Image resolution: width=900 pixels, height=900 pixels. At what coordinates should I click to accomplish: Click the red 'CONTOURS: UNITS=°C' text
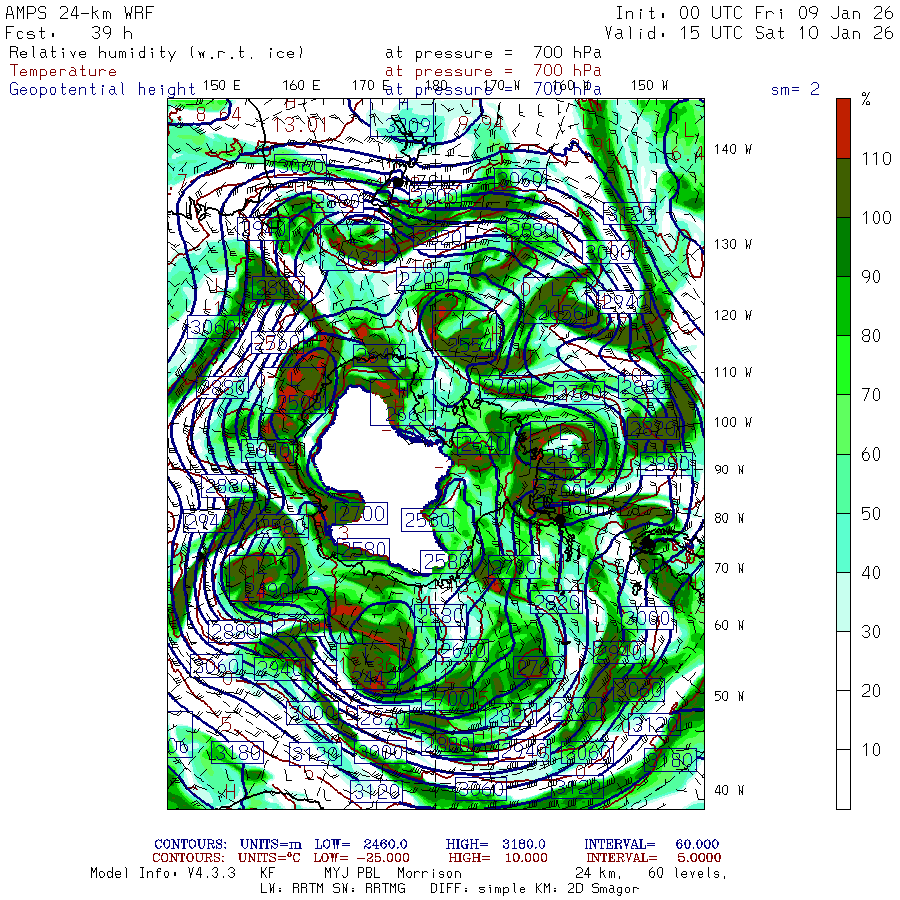(226, 858)
